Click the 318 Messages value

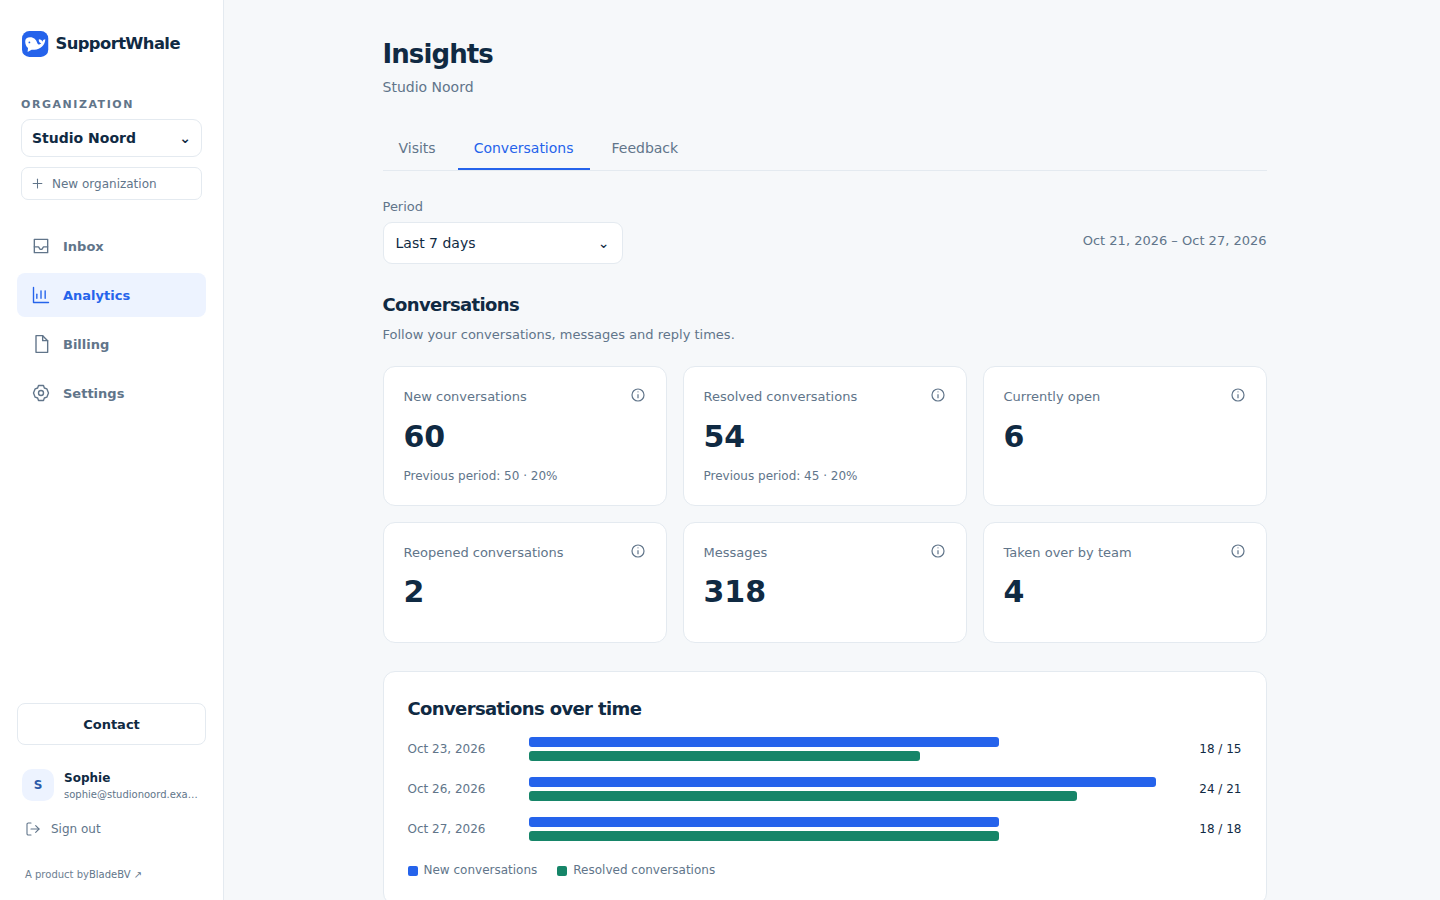(x=735, y=591)
